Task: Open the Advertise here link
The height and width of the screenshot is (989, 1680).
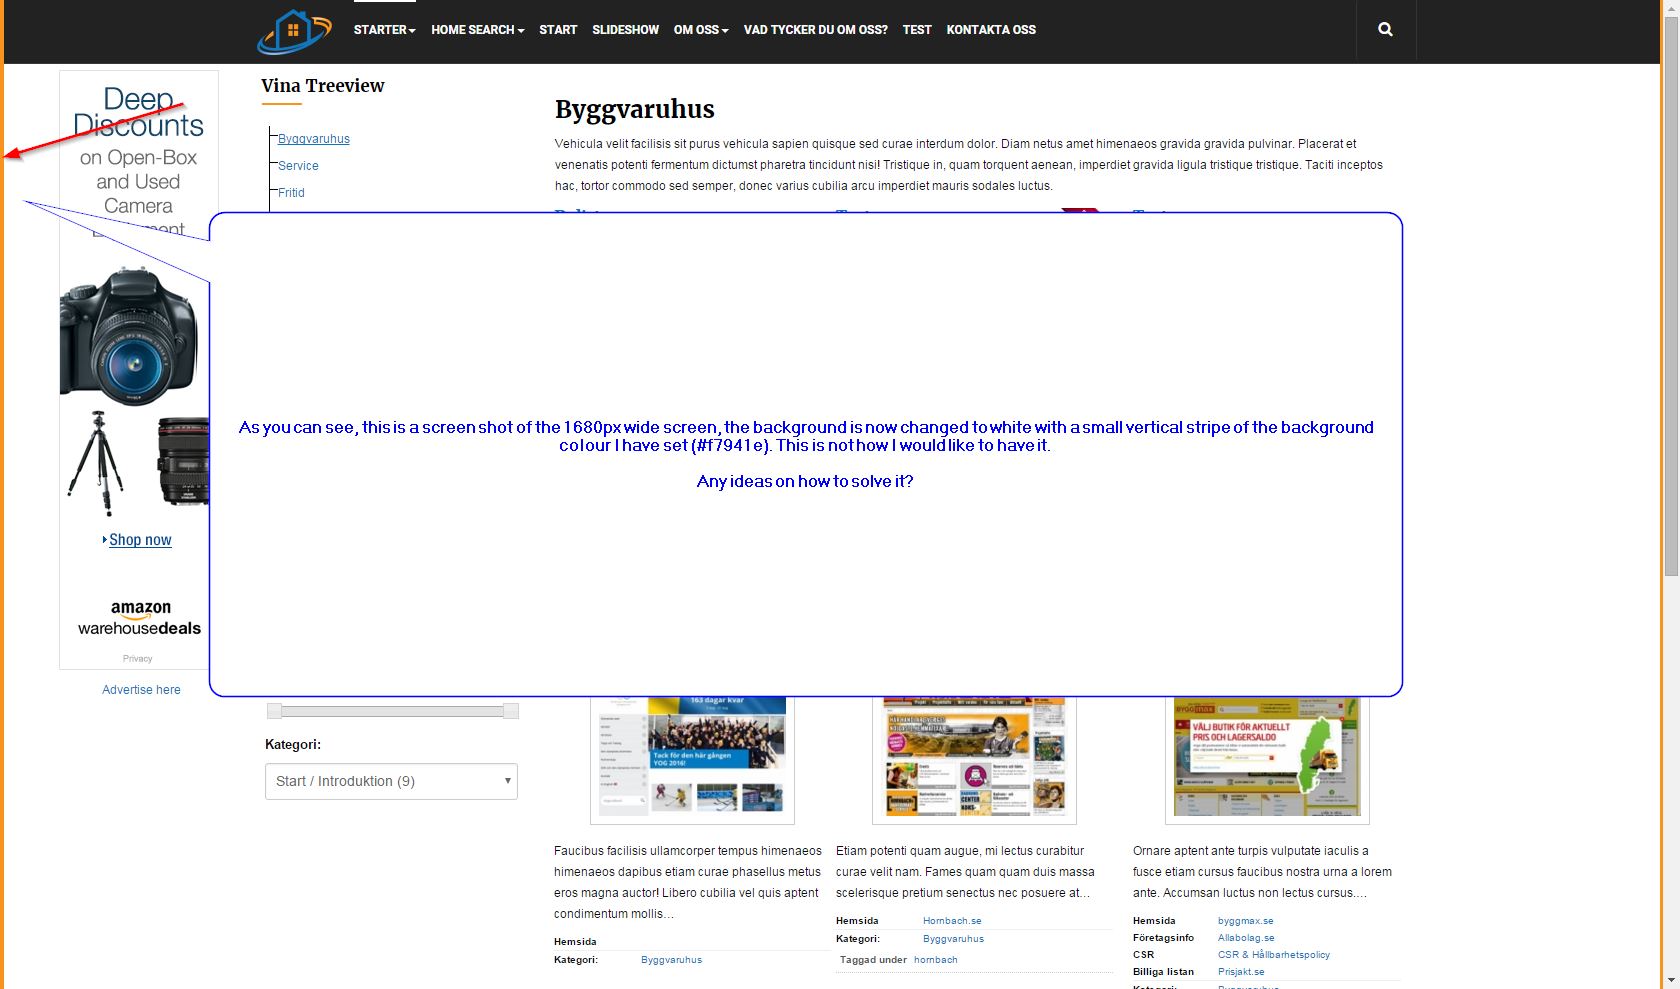Action: click(141, 690)
